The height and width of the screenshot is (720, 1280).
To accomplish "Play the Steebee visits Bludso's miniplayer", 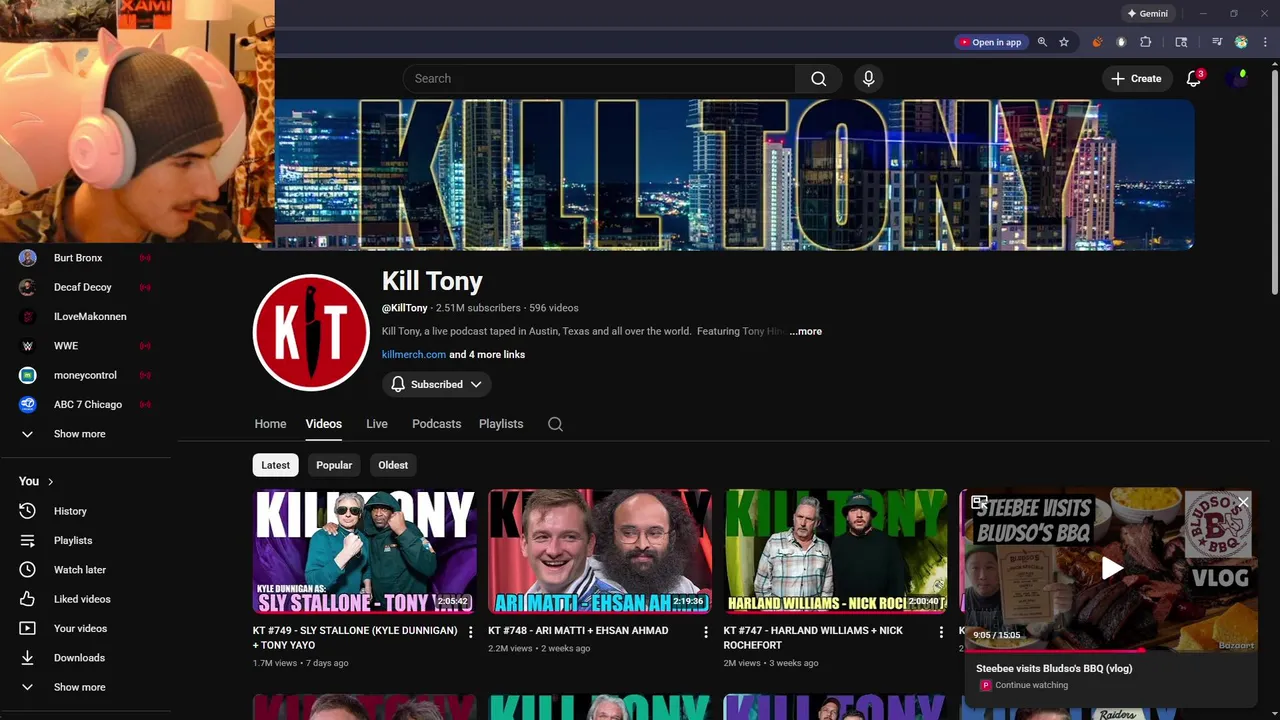I will click(1112, 568).
